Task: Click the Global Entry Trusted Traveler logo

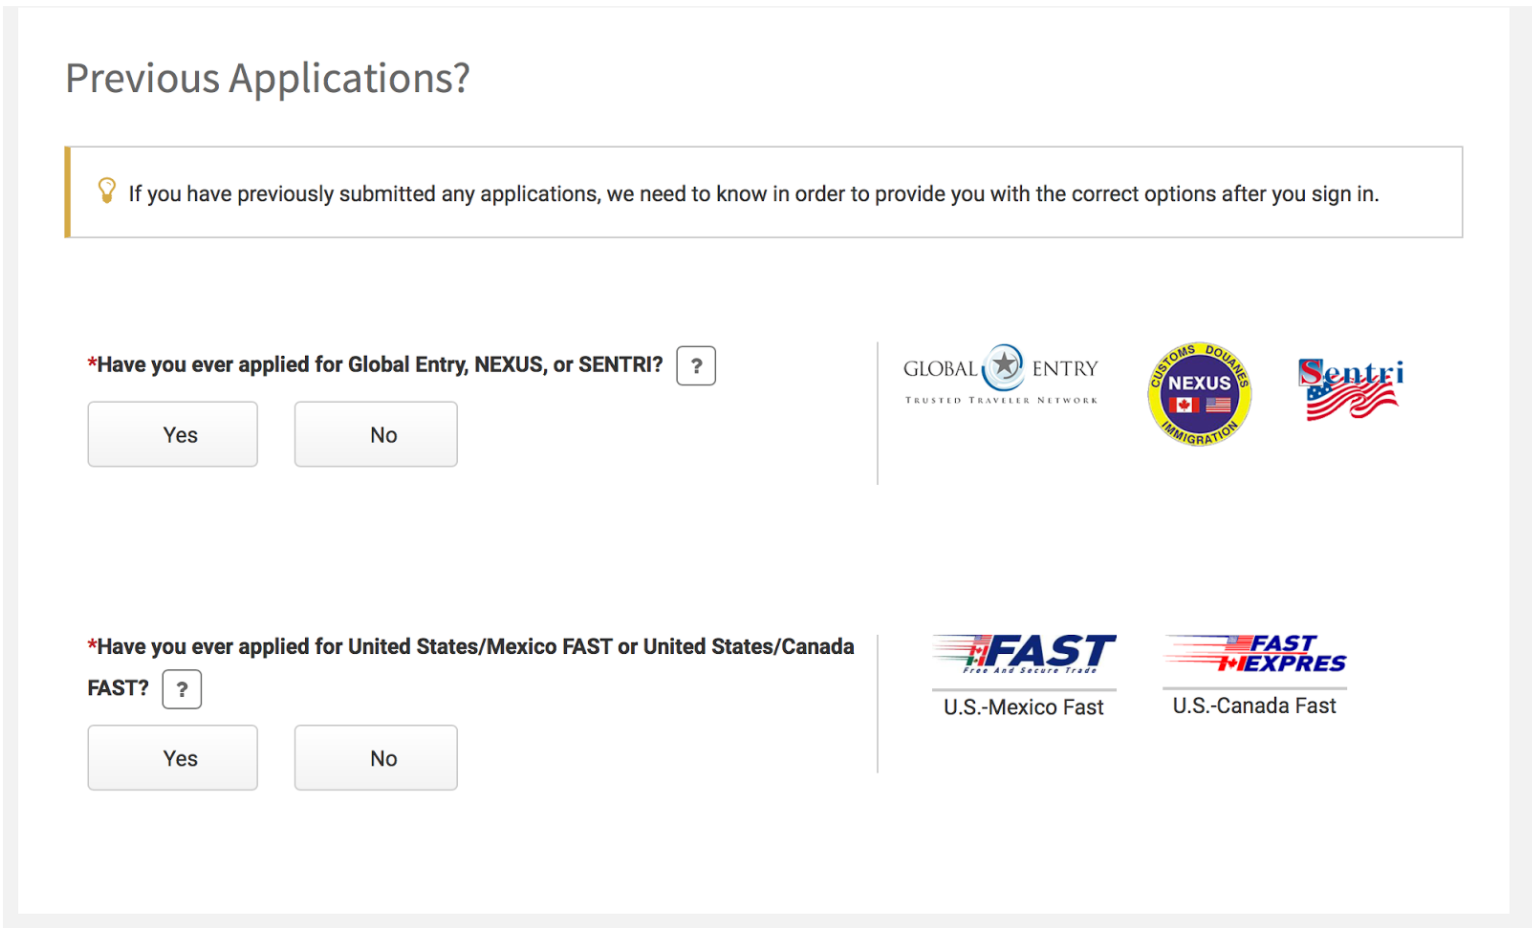Action: pyautogui.click(x=1000, y=375)
